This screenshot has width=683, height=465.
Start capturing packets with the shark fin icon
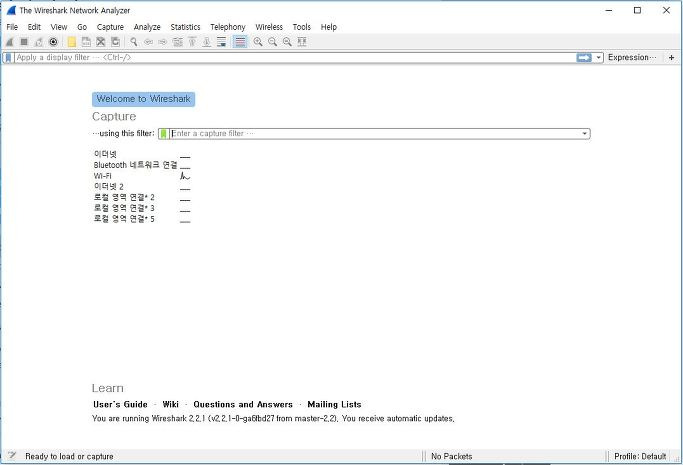pos(10,42)
